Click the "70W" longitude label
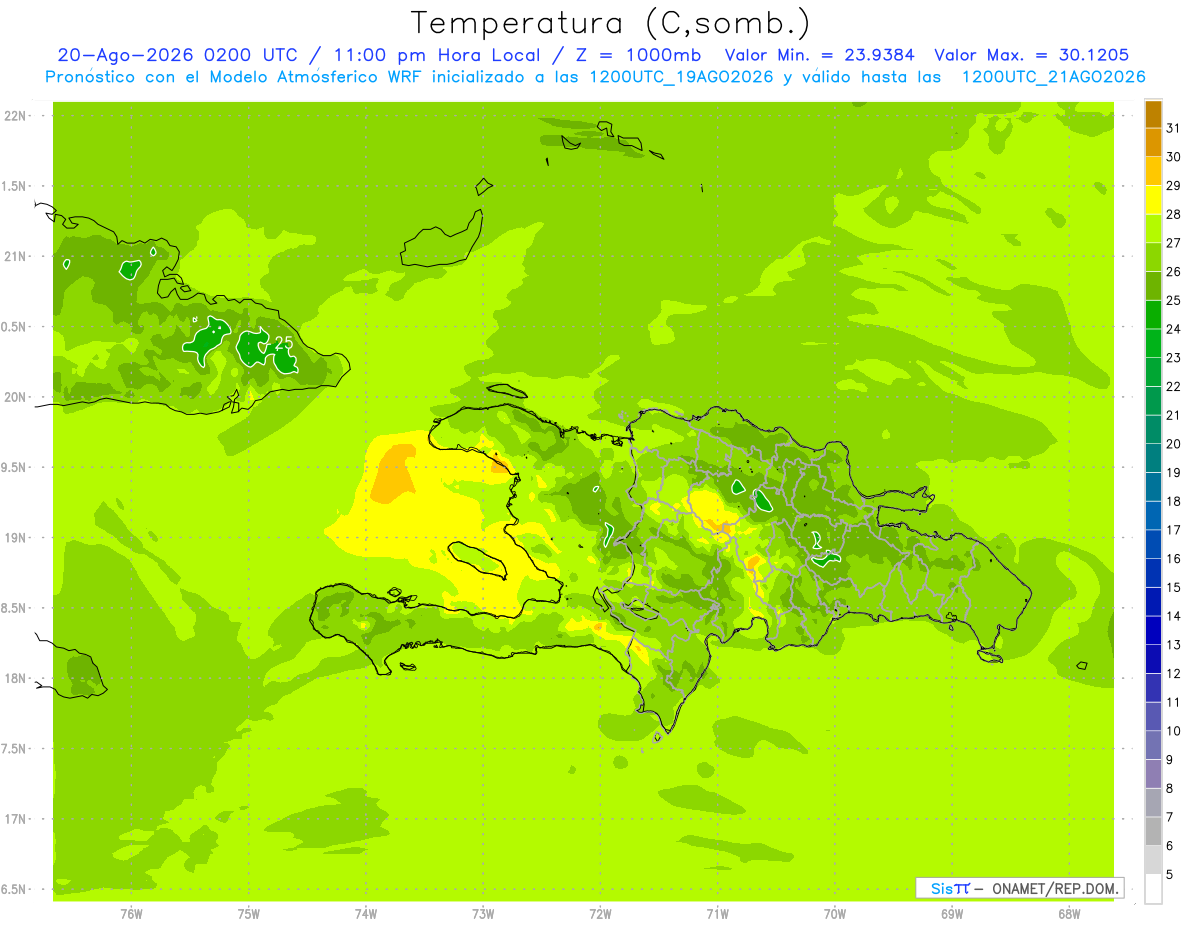 [x=835, y=914]
